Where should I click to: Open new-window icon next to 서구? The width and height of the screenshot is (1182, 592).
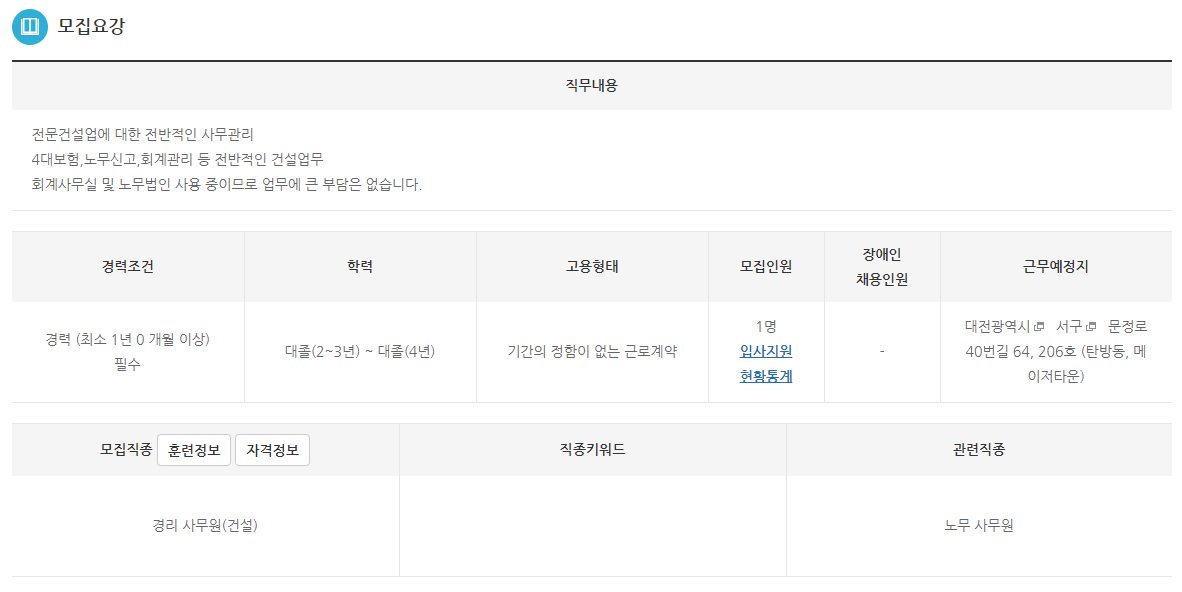1091,327
